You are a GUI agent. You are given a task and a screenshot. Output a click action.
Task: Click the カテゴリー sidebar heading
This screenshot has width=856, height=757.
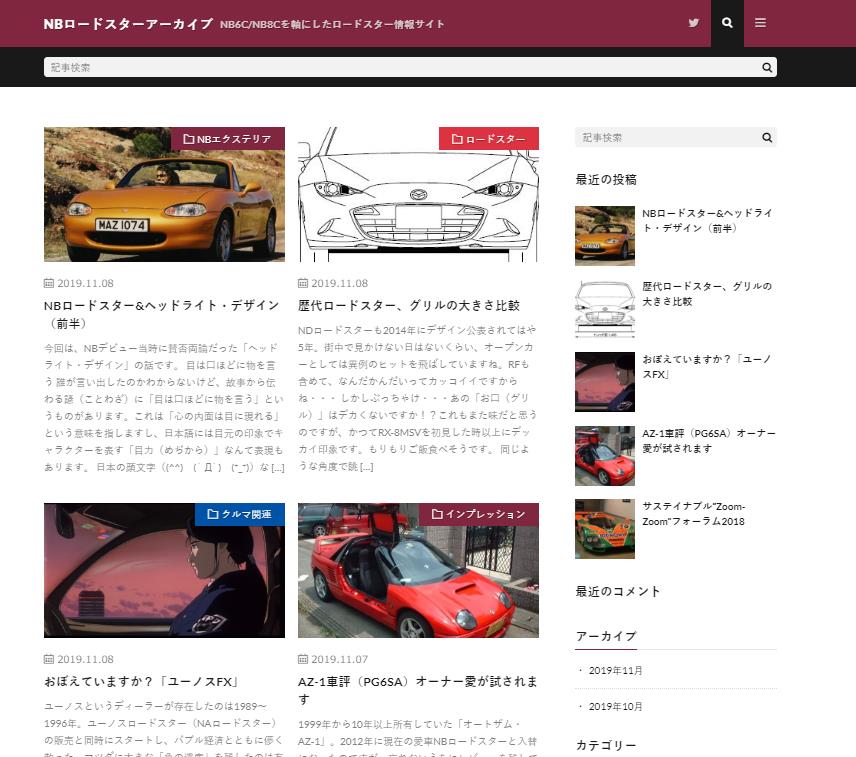point(606,746)
